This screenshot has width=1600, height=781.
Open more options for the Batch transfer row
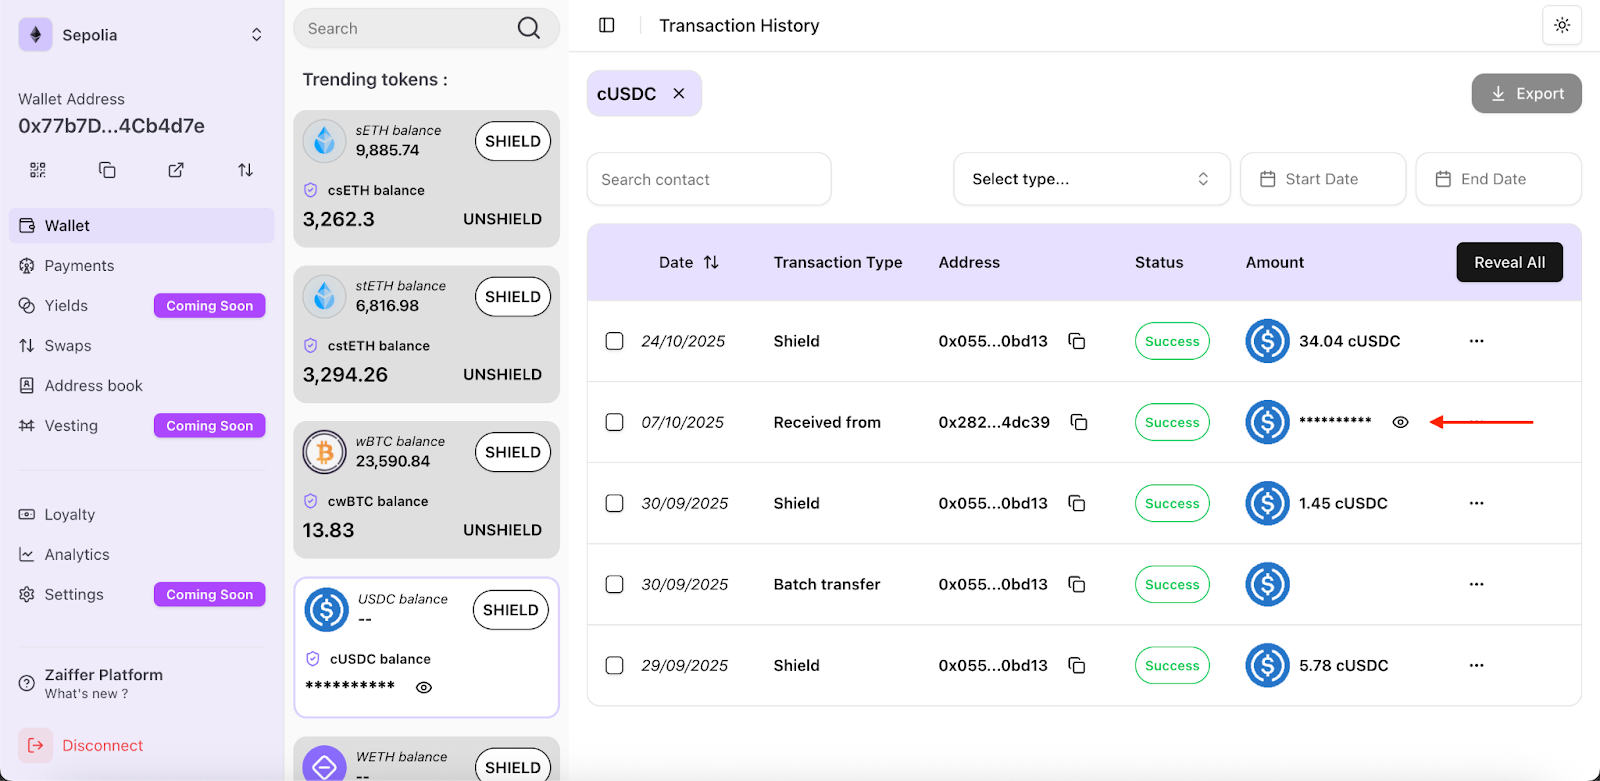tap(1476, 584)
